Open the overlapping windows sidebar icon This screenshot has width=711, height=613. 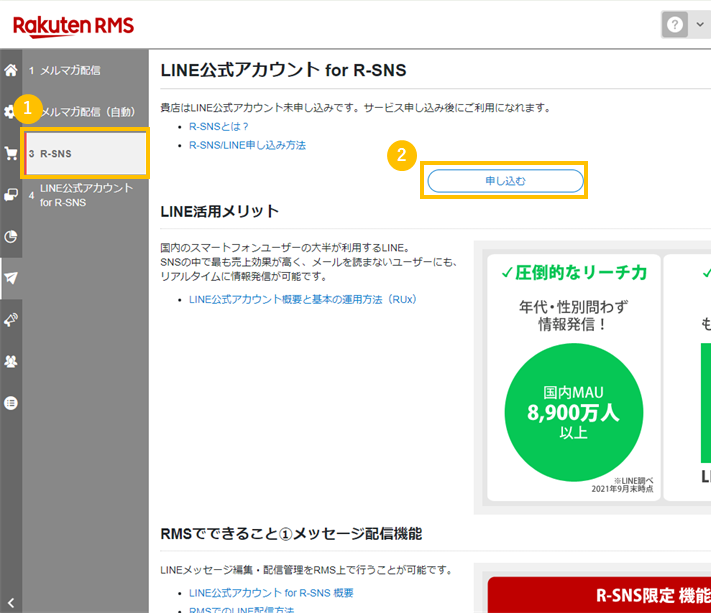[11, 195]
